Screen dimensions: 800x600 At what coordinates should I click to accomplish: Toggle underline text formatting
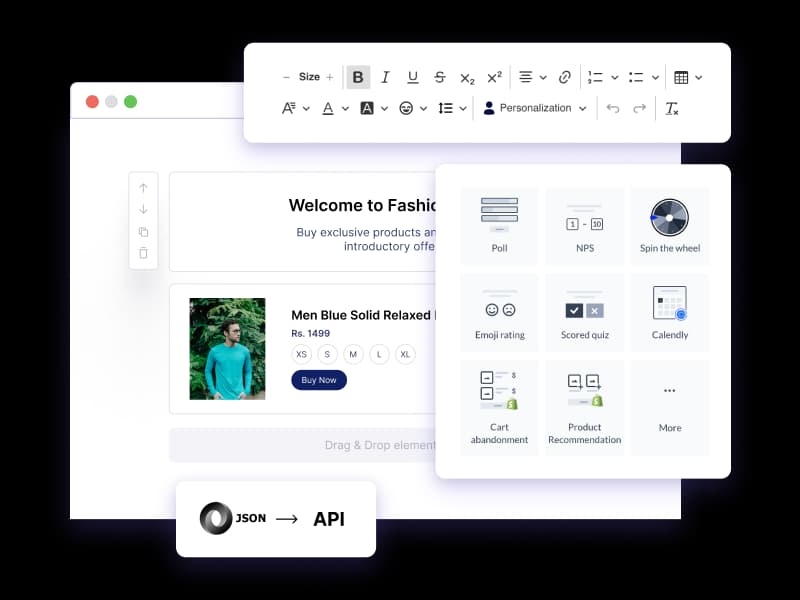tap(412, 77)
